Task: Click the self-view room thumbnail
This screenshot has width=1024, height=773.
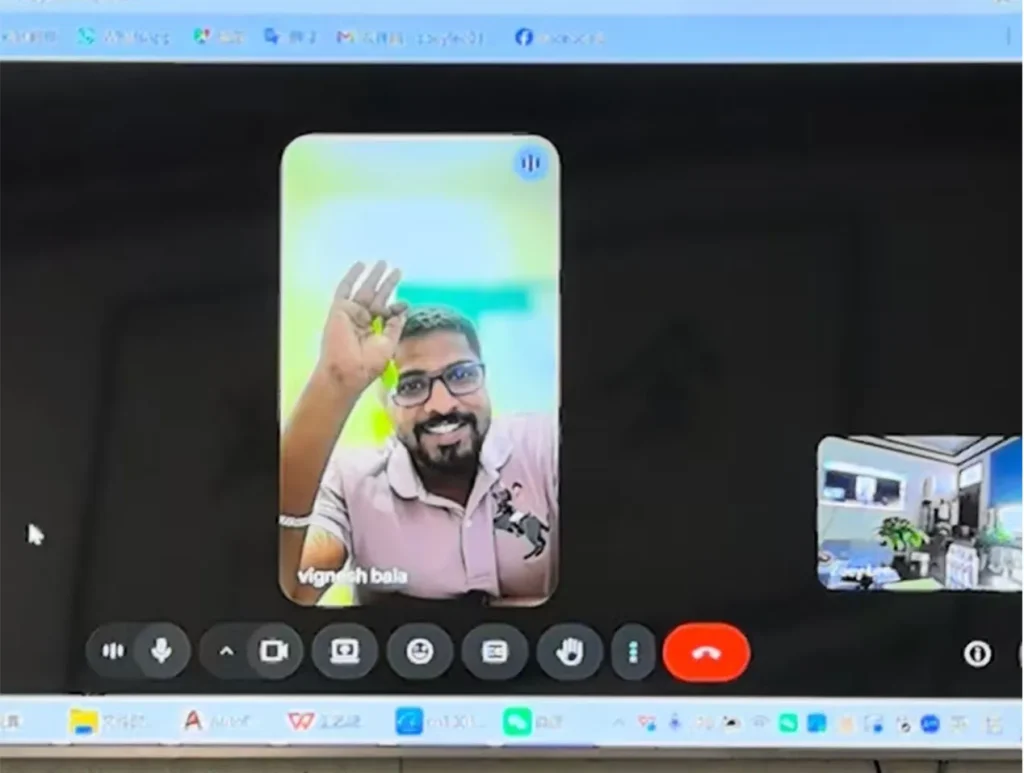Action: point(918,512)
